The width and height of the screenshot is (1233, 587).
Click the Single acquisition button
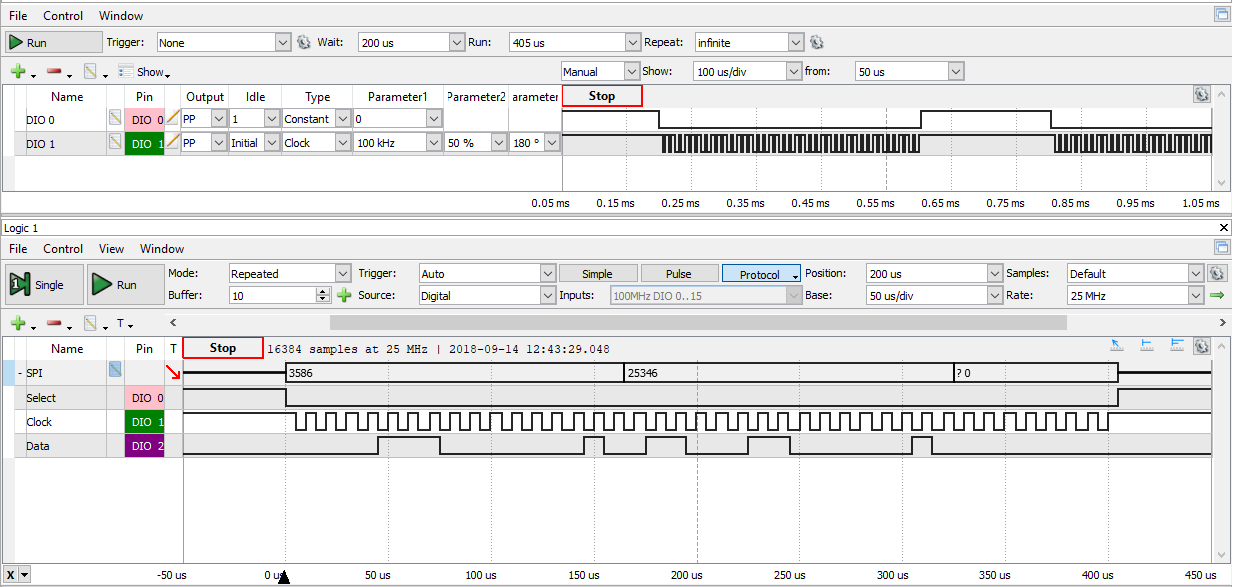44,285
